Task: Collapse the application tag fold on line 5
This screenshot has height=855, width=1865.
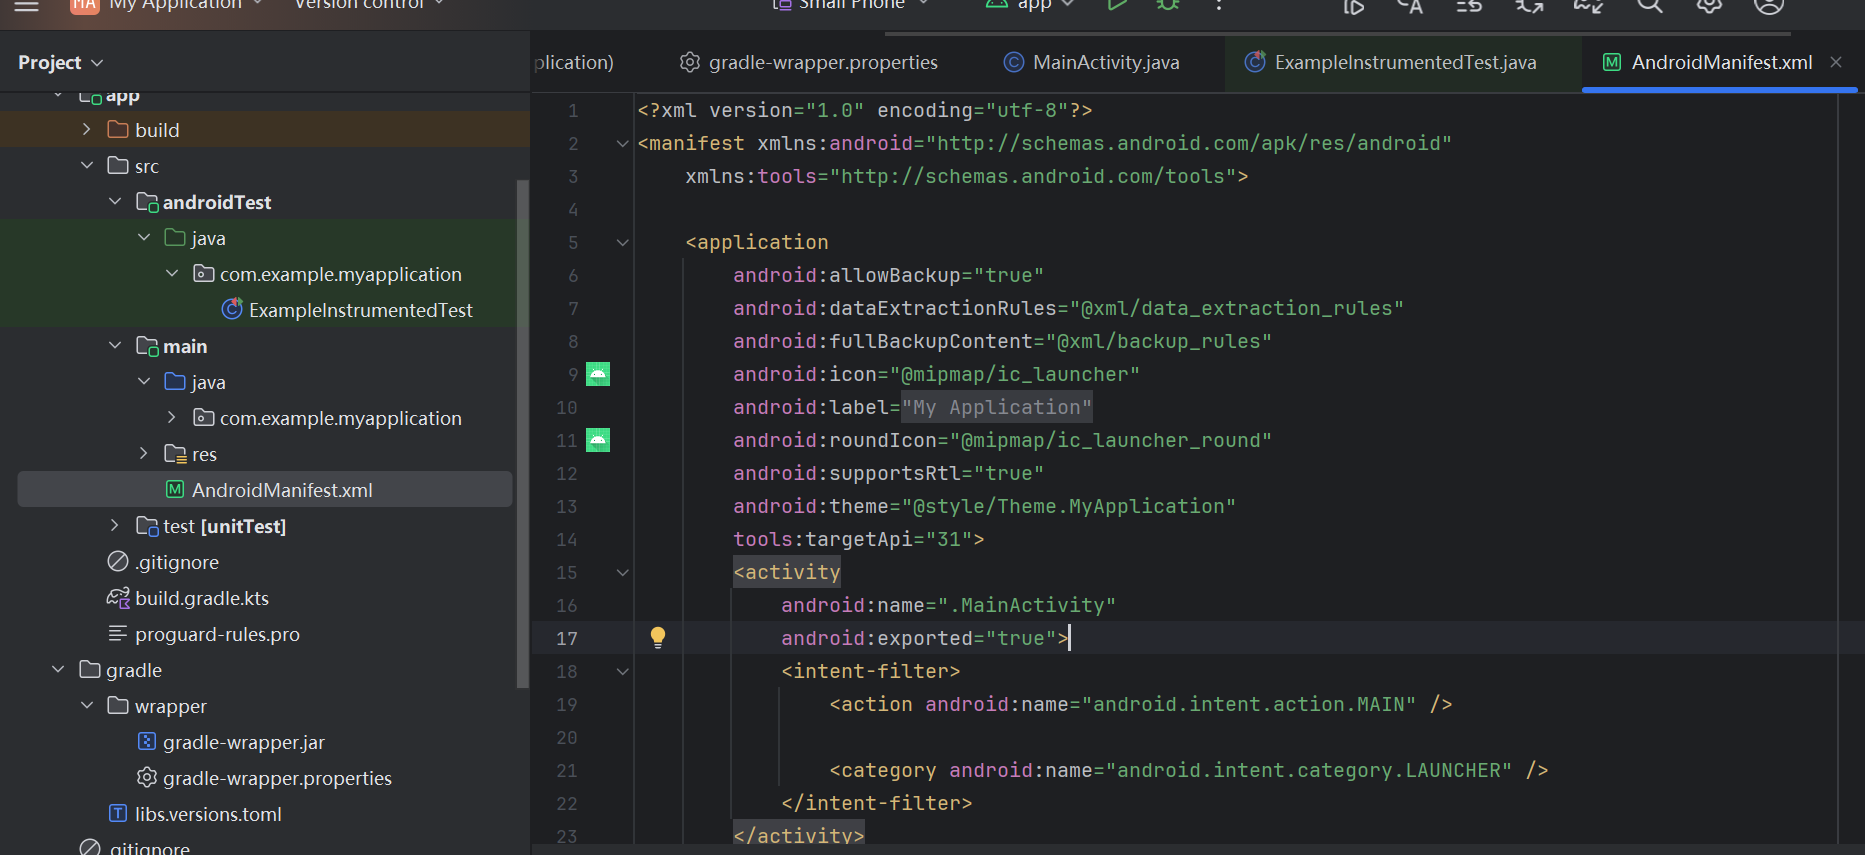Action: click(623, 242)
